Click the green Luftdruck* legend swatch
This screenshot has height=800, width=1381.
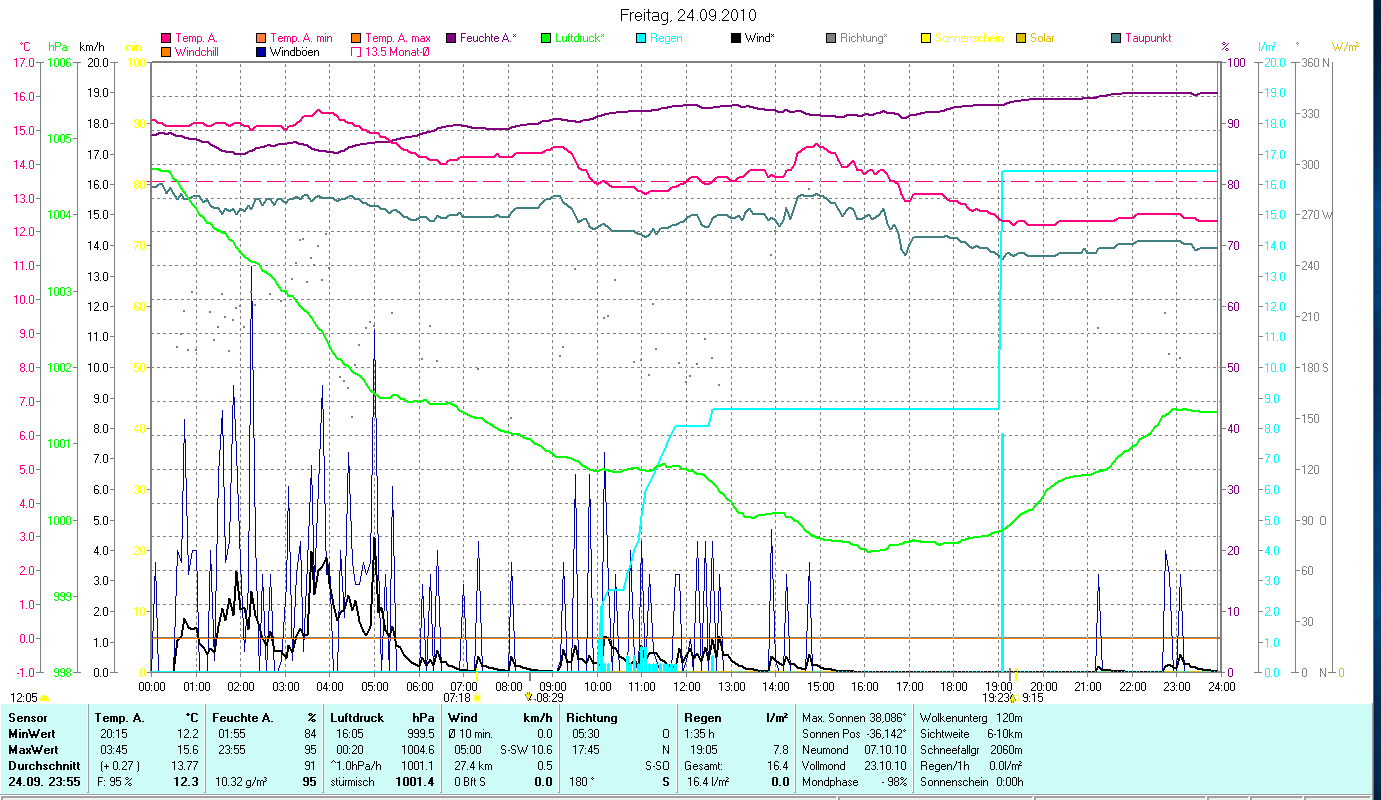[546, 38]
